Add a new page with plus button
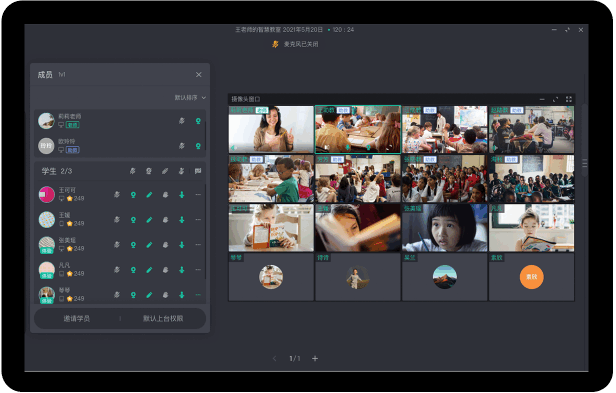Viewport: 616px width, 393px height. [x=315, y=358]
